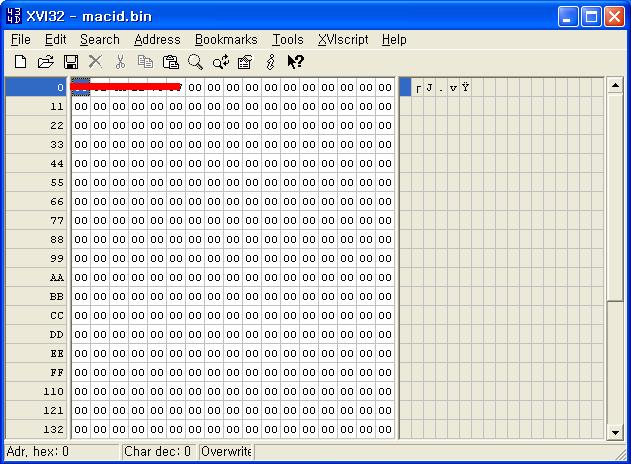Image resolution: width=631 pixels, height=464 pixels.
Task: Click the Goto address toolbar icon
Action: point(245,62)
